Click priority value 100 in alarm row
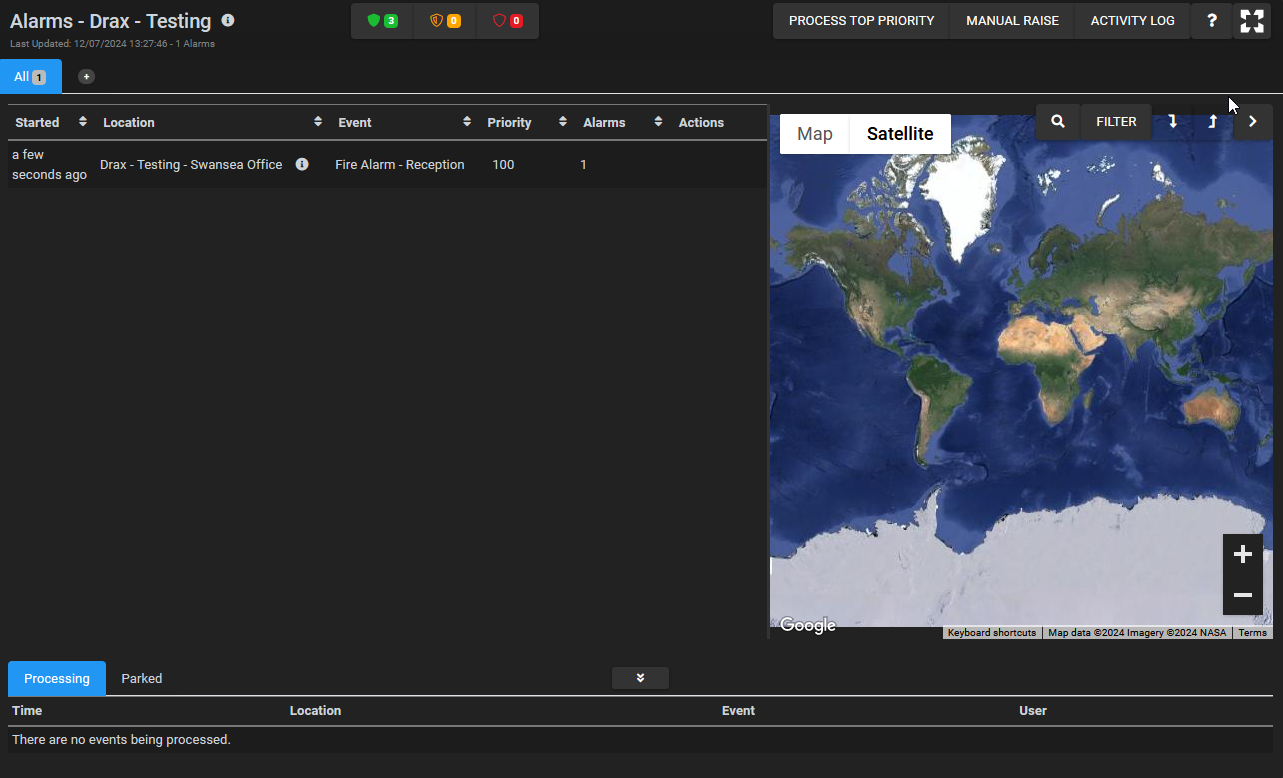1283x778 pixels. point(503,164)
